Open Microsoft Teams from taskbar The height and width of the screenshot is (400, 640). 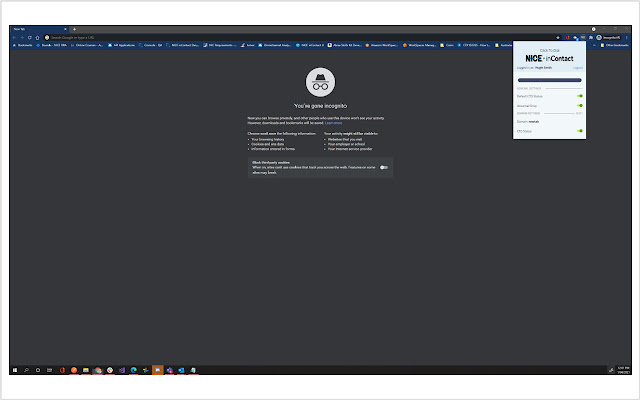(169, 370)
